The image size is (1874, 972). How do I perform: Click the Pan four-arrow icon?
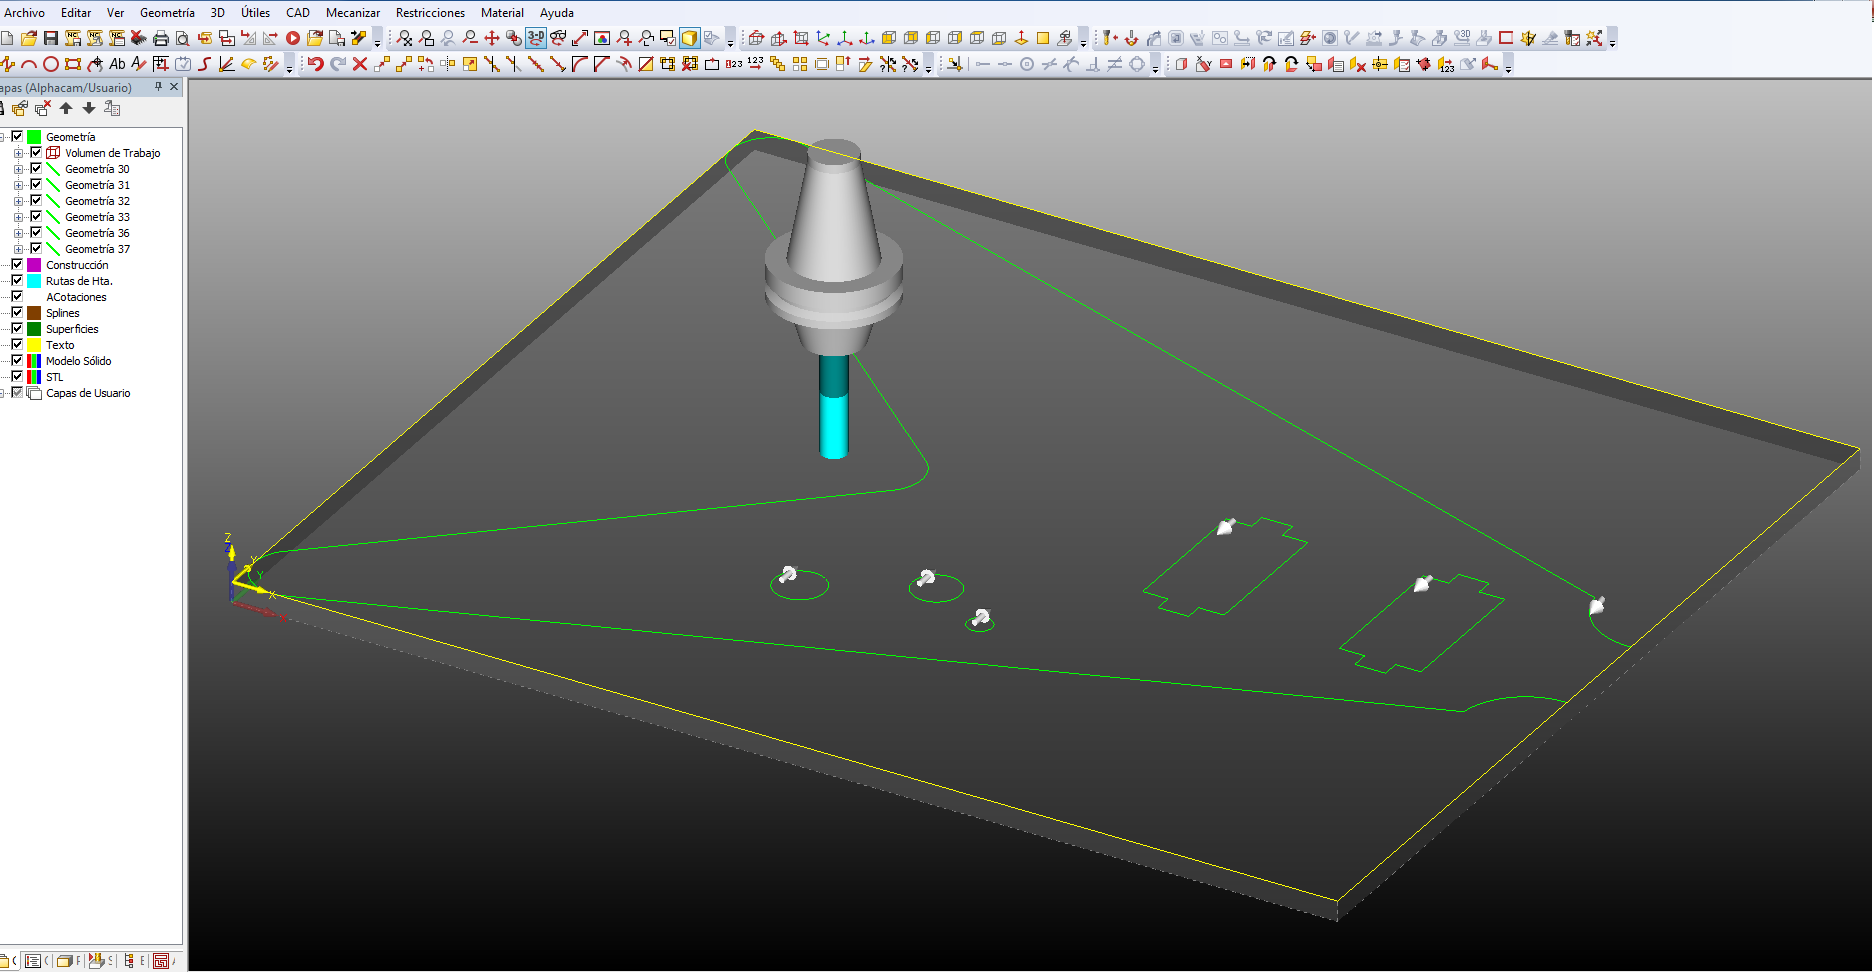click(492, 38)
